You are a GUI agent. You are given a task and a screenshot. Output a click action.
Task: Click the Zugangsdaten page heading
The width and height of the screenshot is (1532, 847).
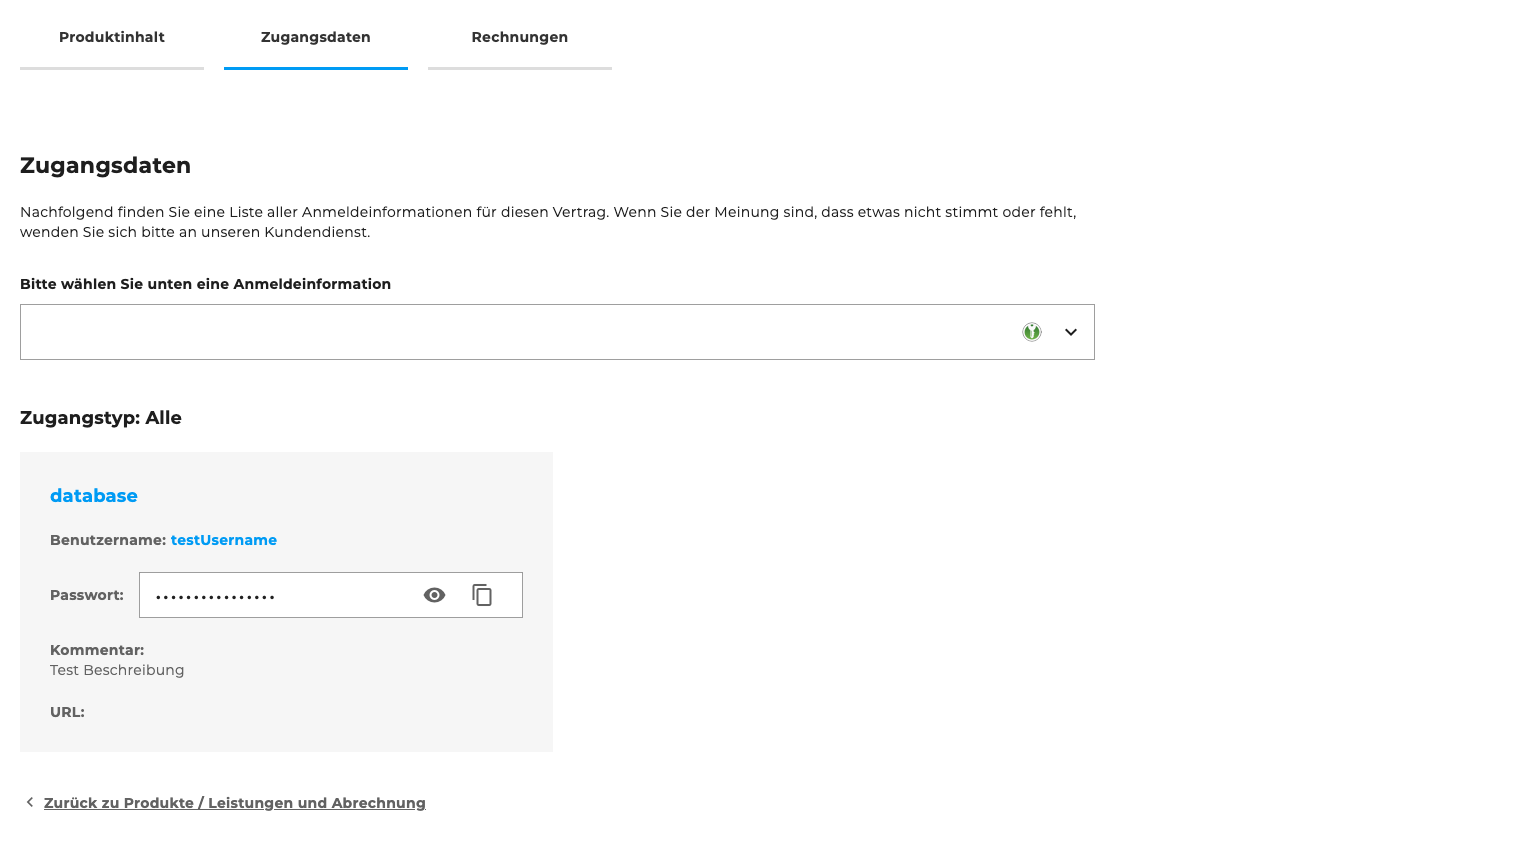105,166
